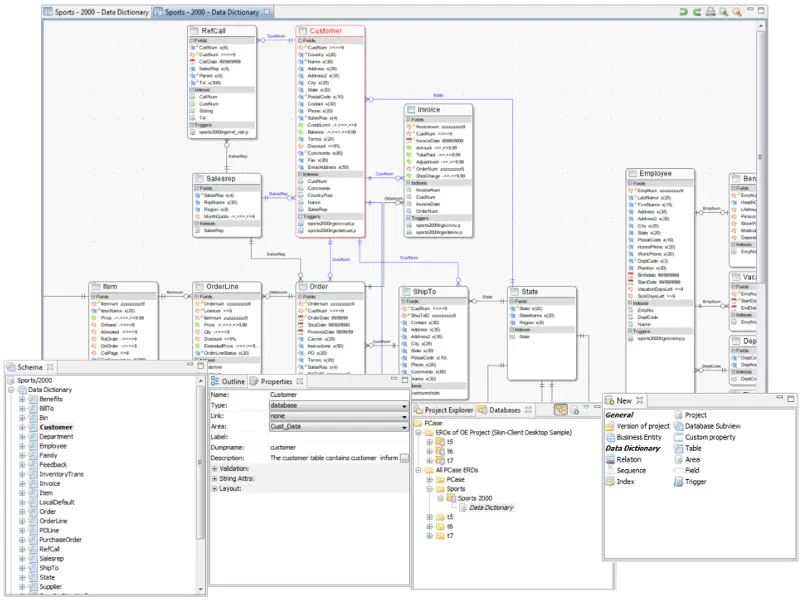Create a new Field
This screenshot has height=600, width=805.
(x=687, y=470)
